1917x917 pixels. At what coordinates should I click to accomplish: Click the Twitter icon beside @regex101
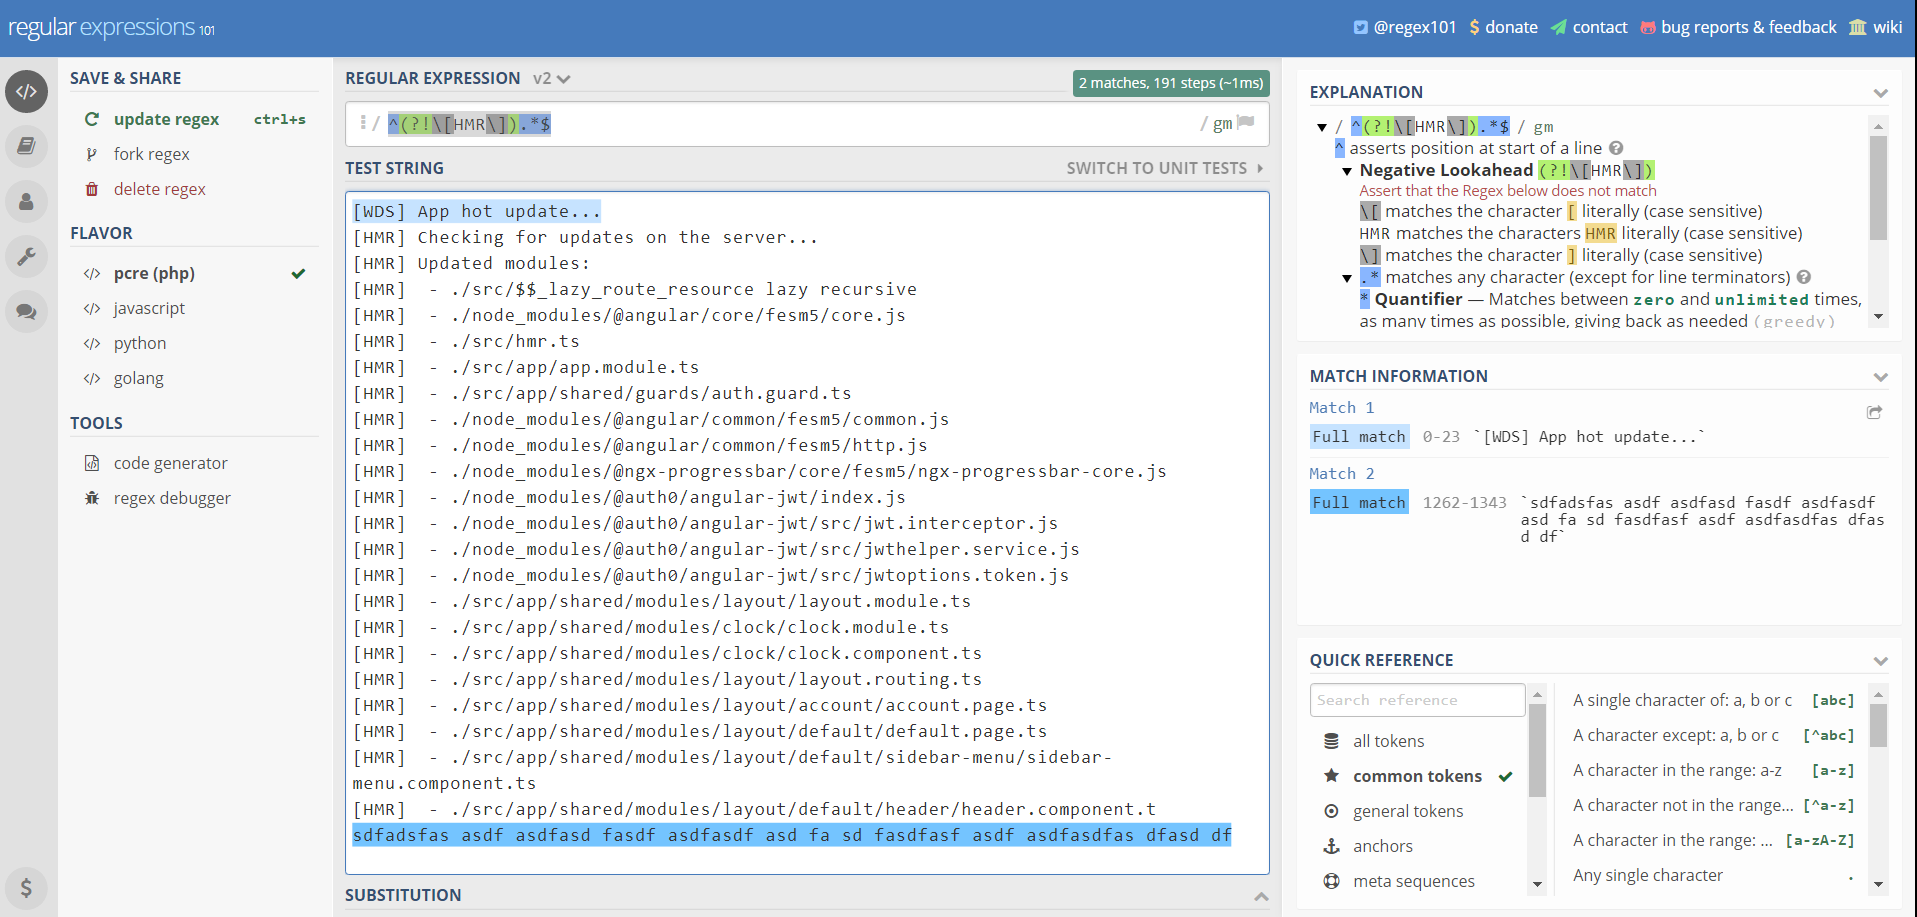1360,27
